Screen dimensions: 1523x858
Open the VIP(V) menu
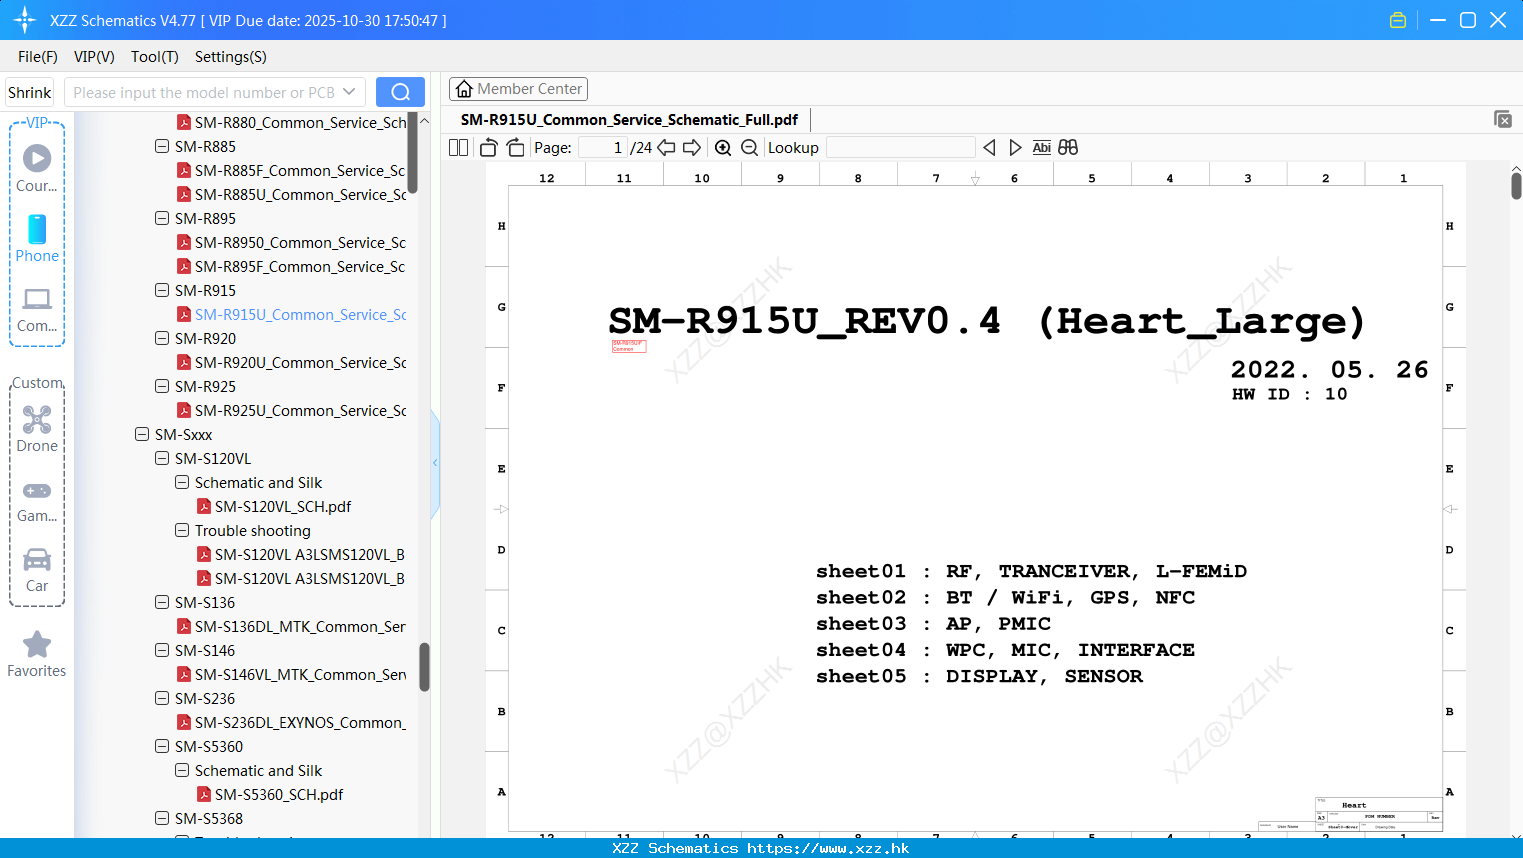(x=94, y=57)
